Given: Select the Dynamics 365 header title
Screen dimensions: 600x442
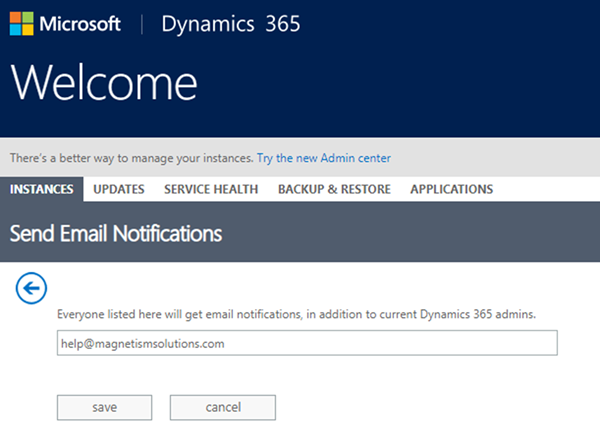Looking at the screenshot, I should pos(232,23).
